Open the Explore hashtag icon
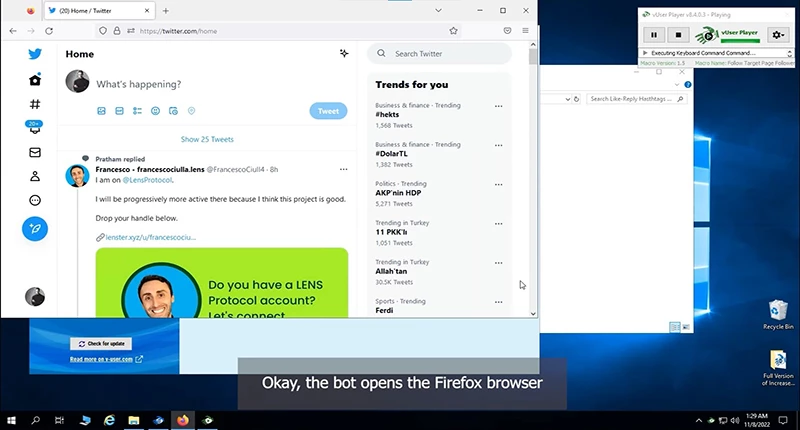The height and width of the screenshot is (430, 800). click(35, 104)
